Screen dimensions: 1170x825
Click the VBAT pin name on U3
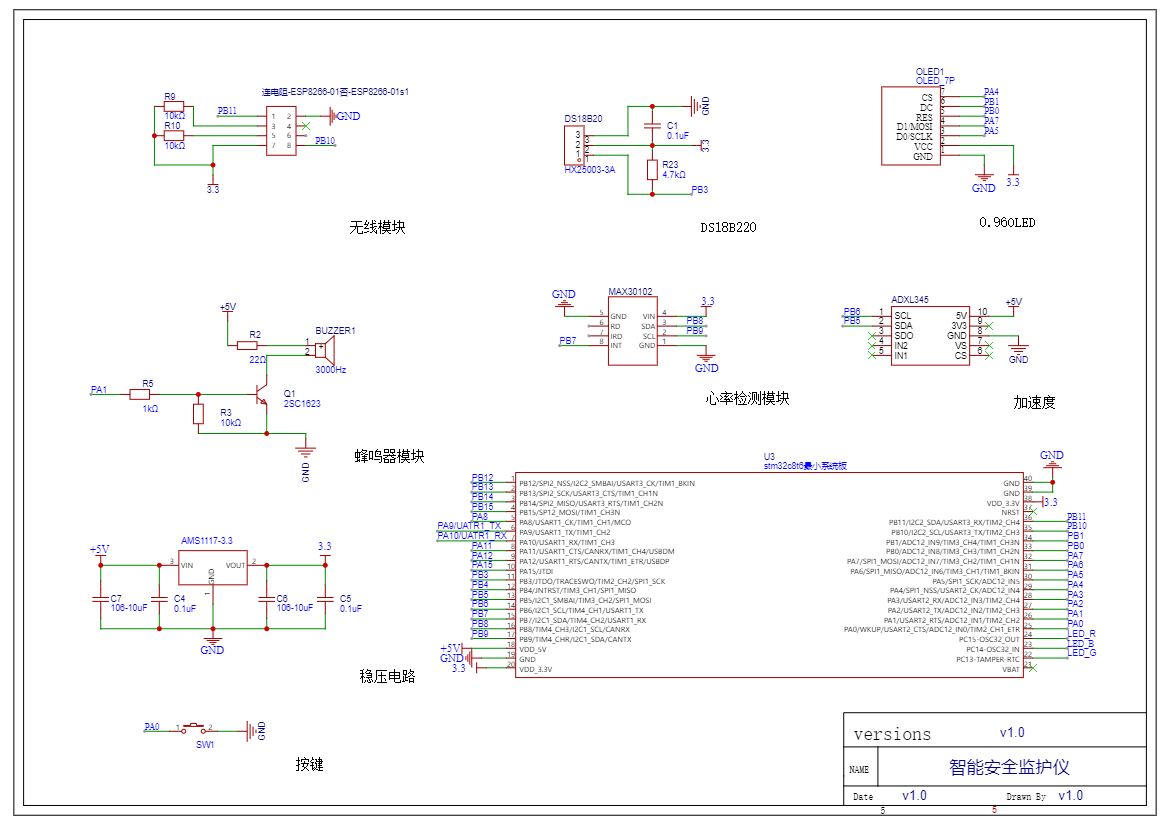pyautogui.click(x=1010, y=670)
